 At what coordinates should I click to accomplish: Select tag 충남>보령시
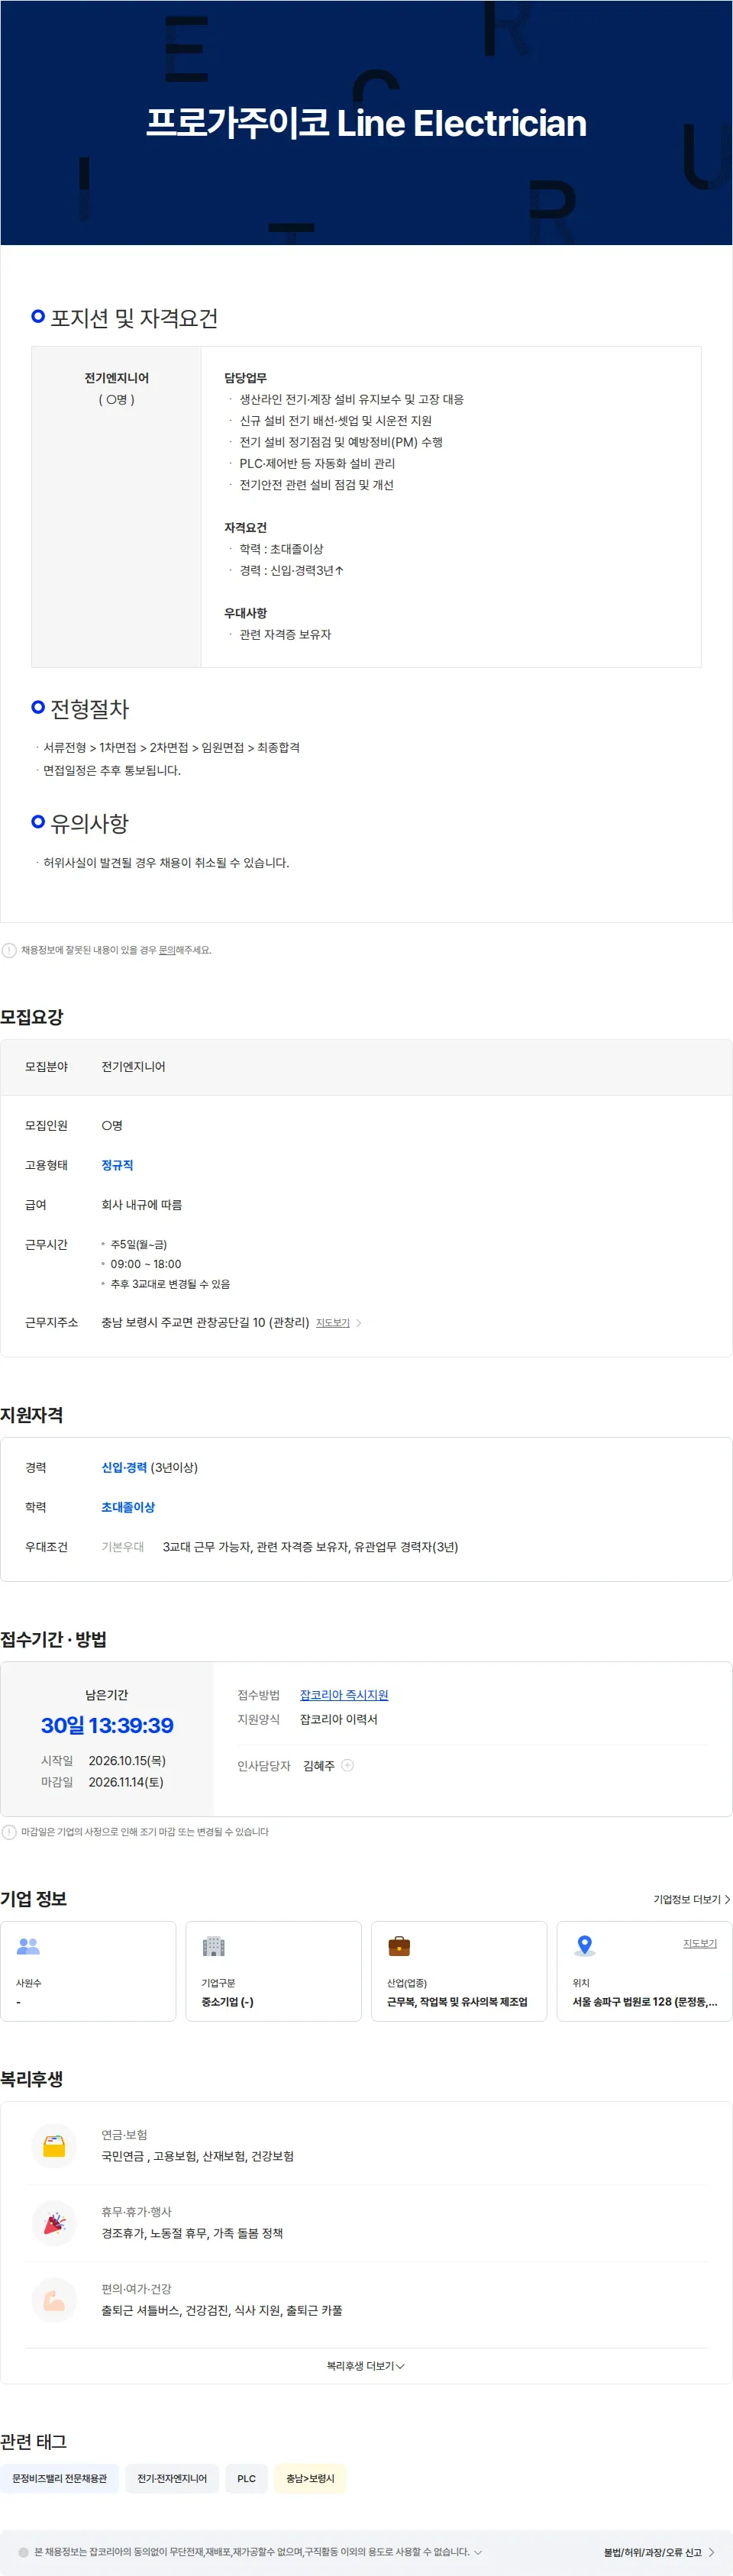310,2478
